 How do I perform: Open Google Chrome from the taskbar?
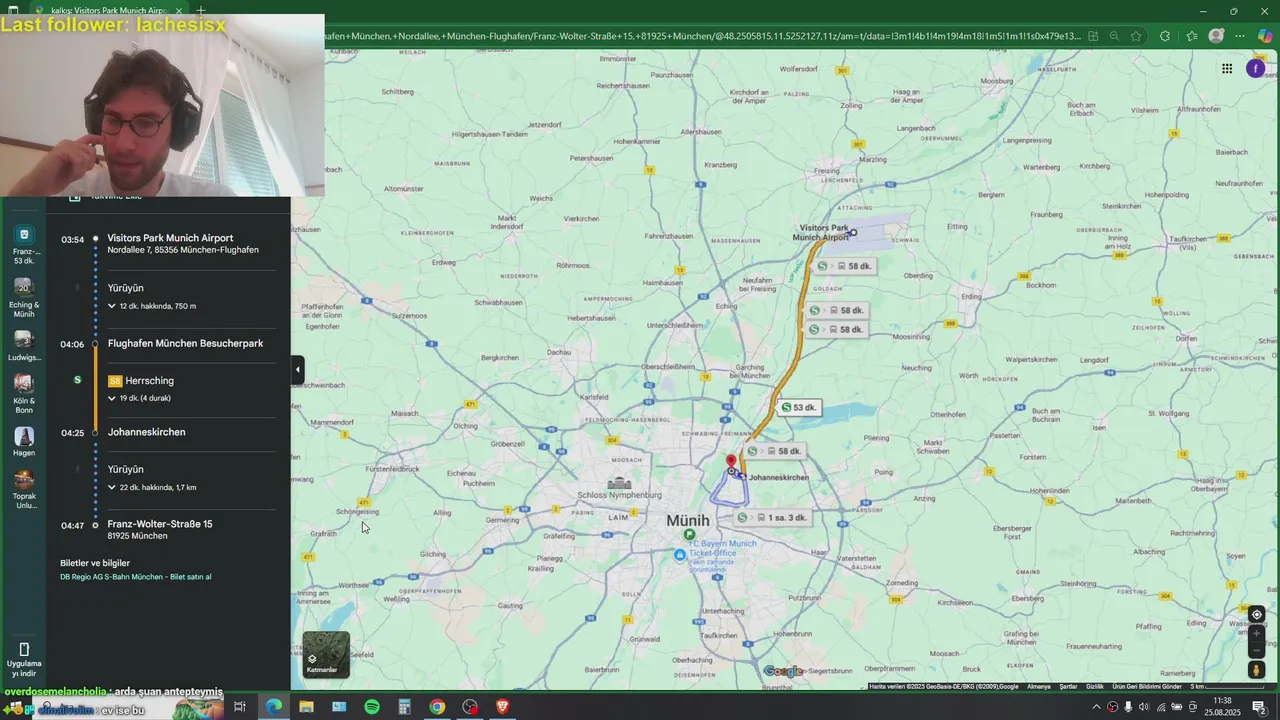click(437, 707)
